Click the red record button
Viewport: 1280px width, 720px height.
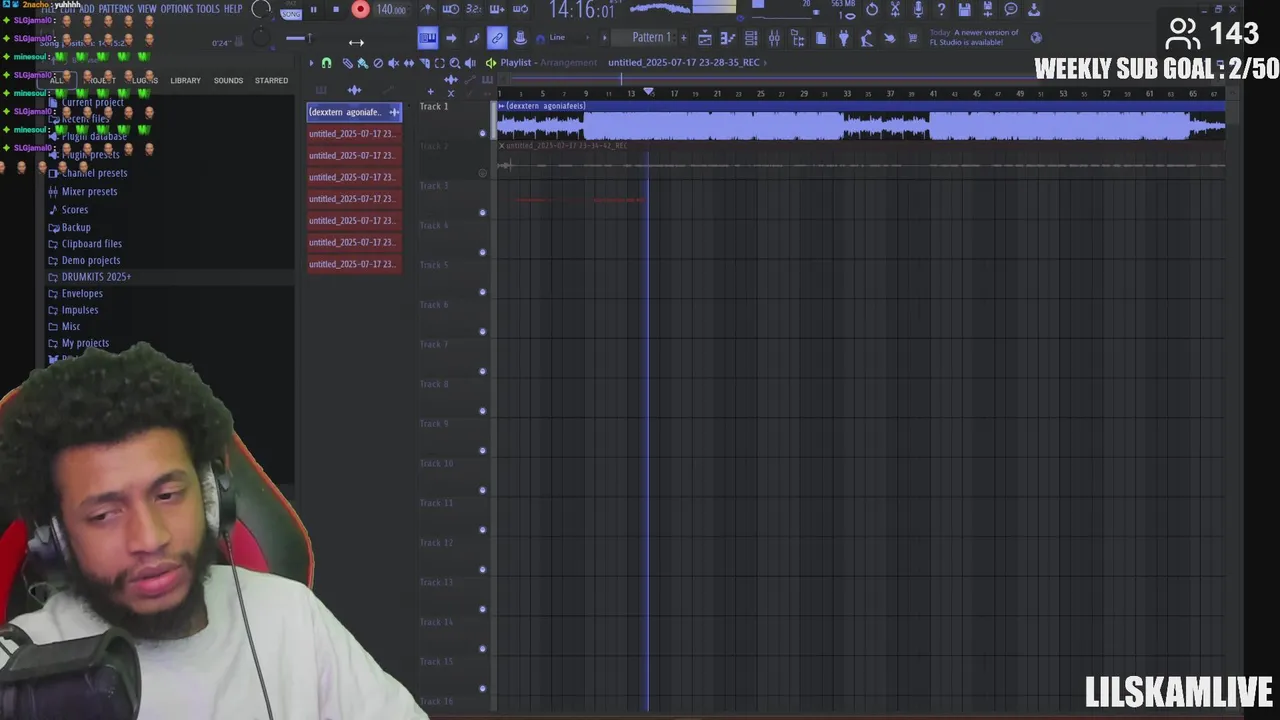(360, 9)
